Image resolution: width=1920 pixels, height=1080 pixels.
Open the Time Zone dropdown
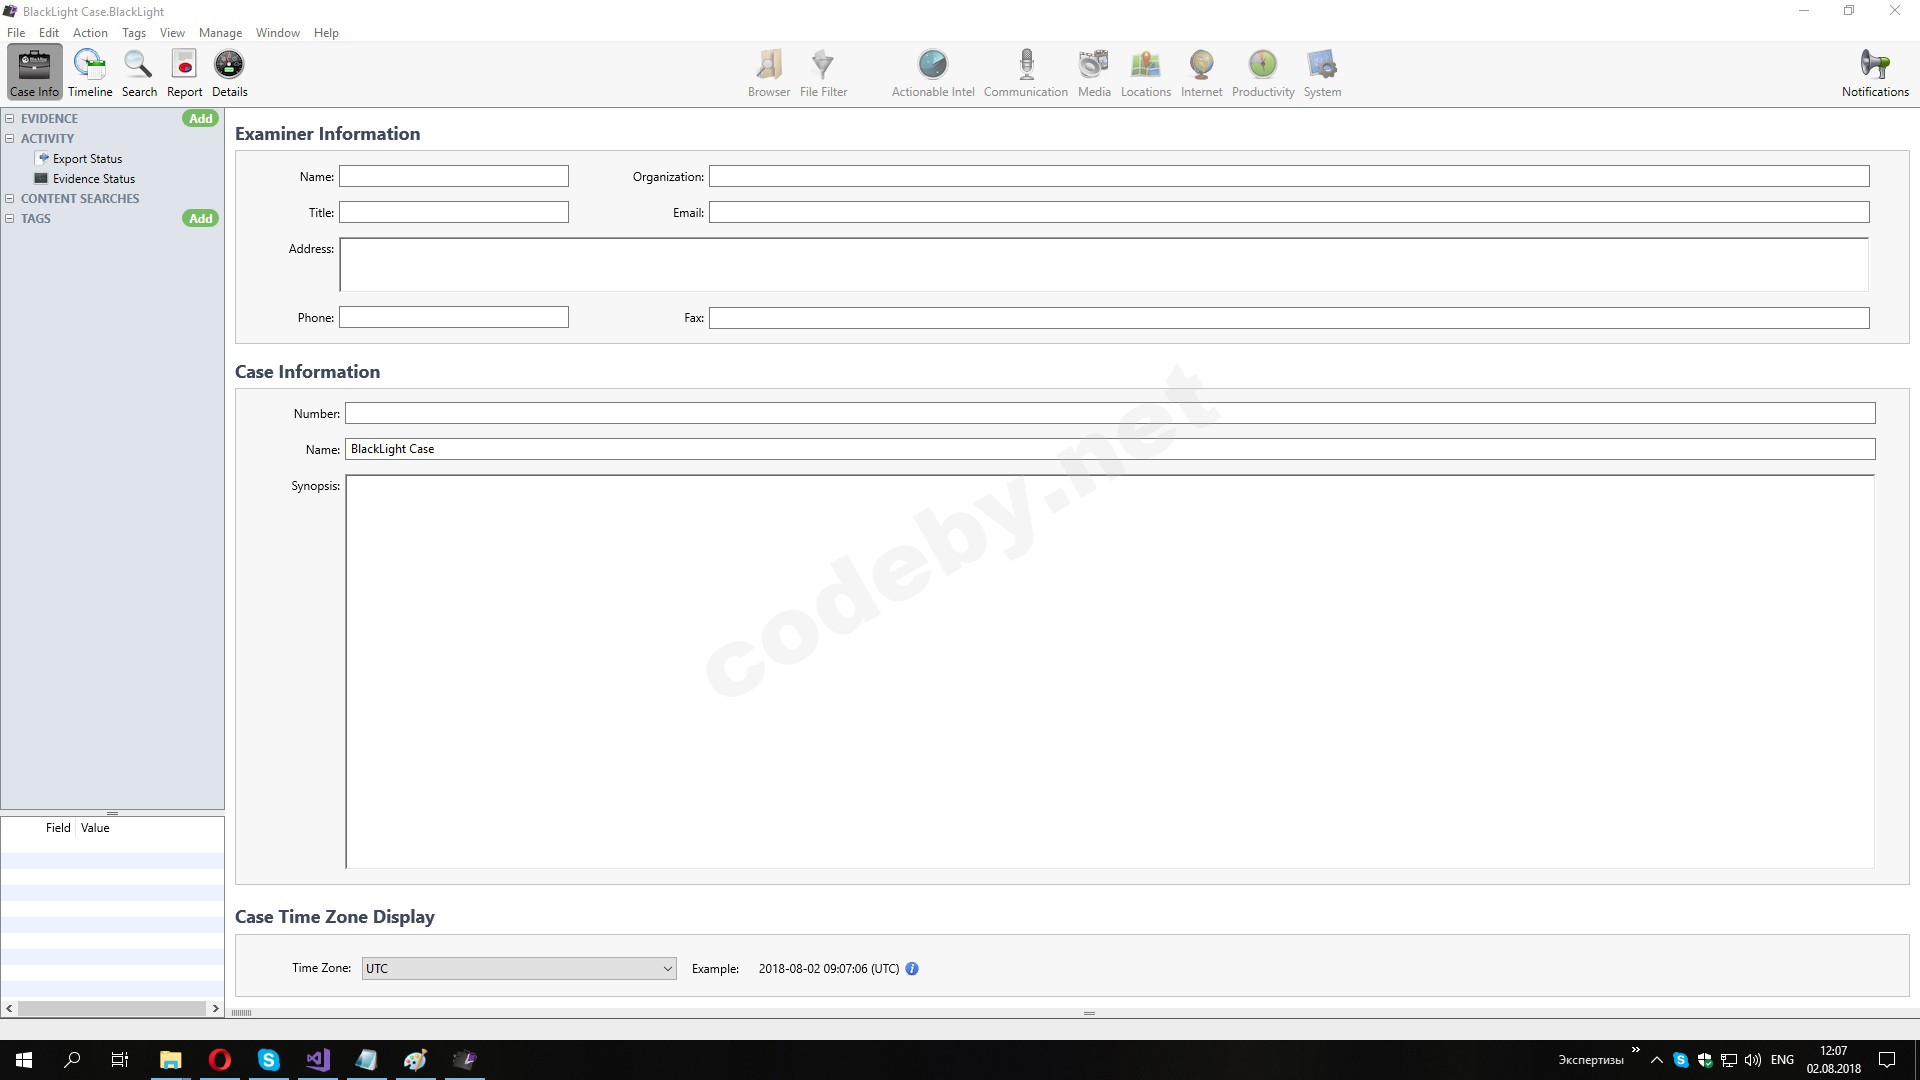click(519, 969)
